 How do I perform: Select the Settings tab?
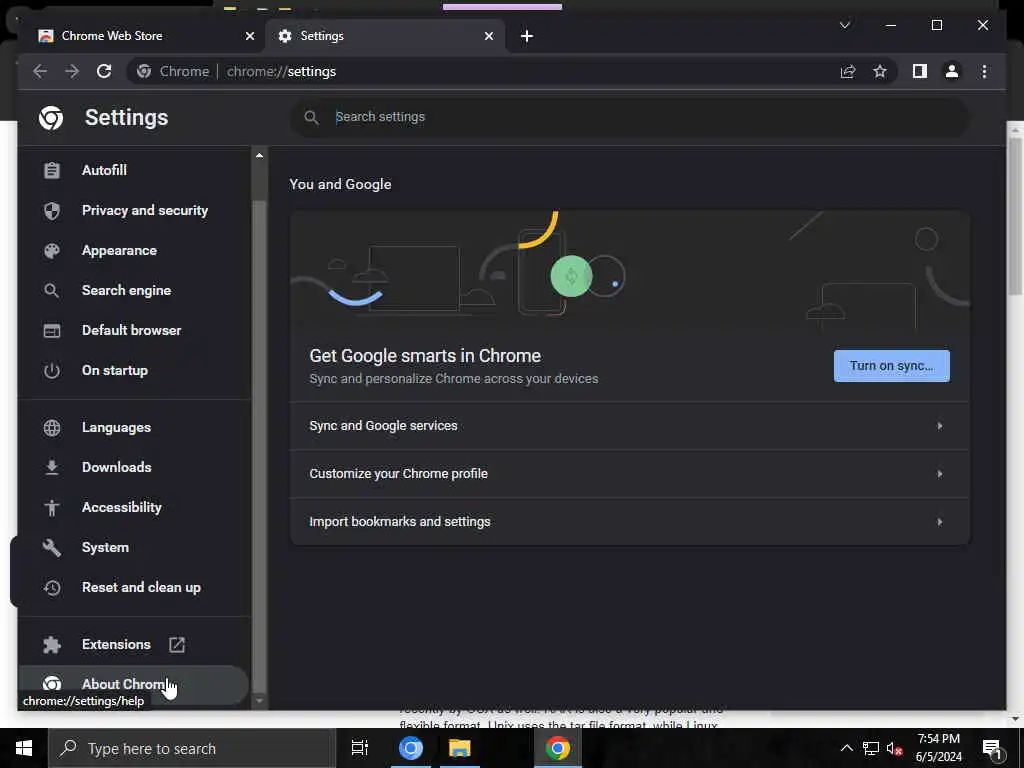coord(385,36)
